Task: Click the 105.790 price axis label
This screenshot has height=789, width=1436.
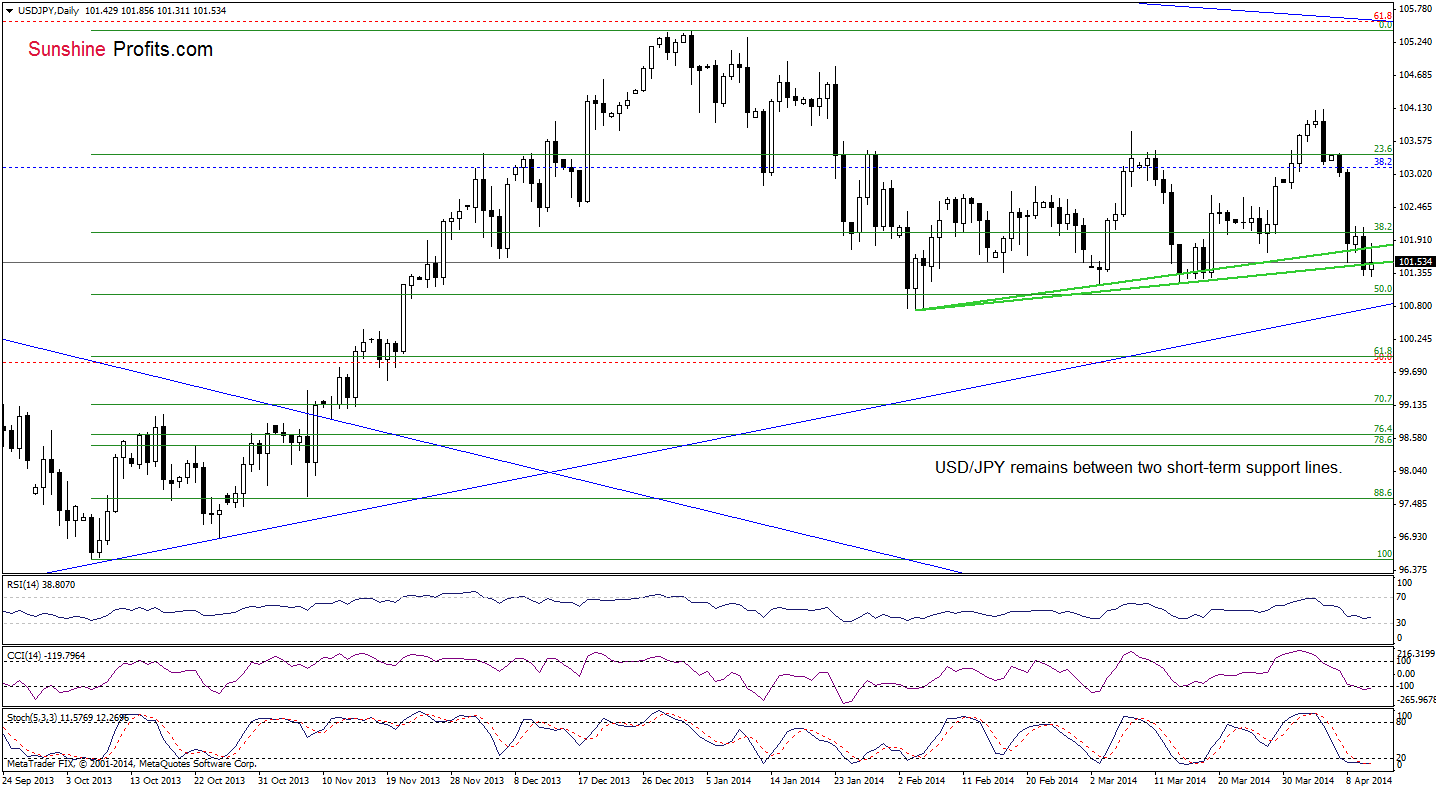Action: [x=1414, y=9]
